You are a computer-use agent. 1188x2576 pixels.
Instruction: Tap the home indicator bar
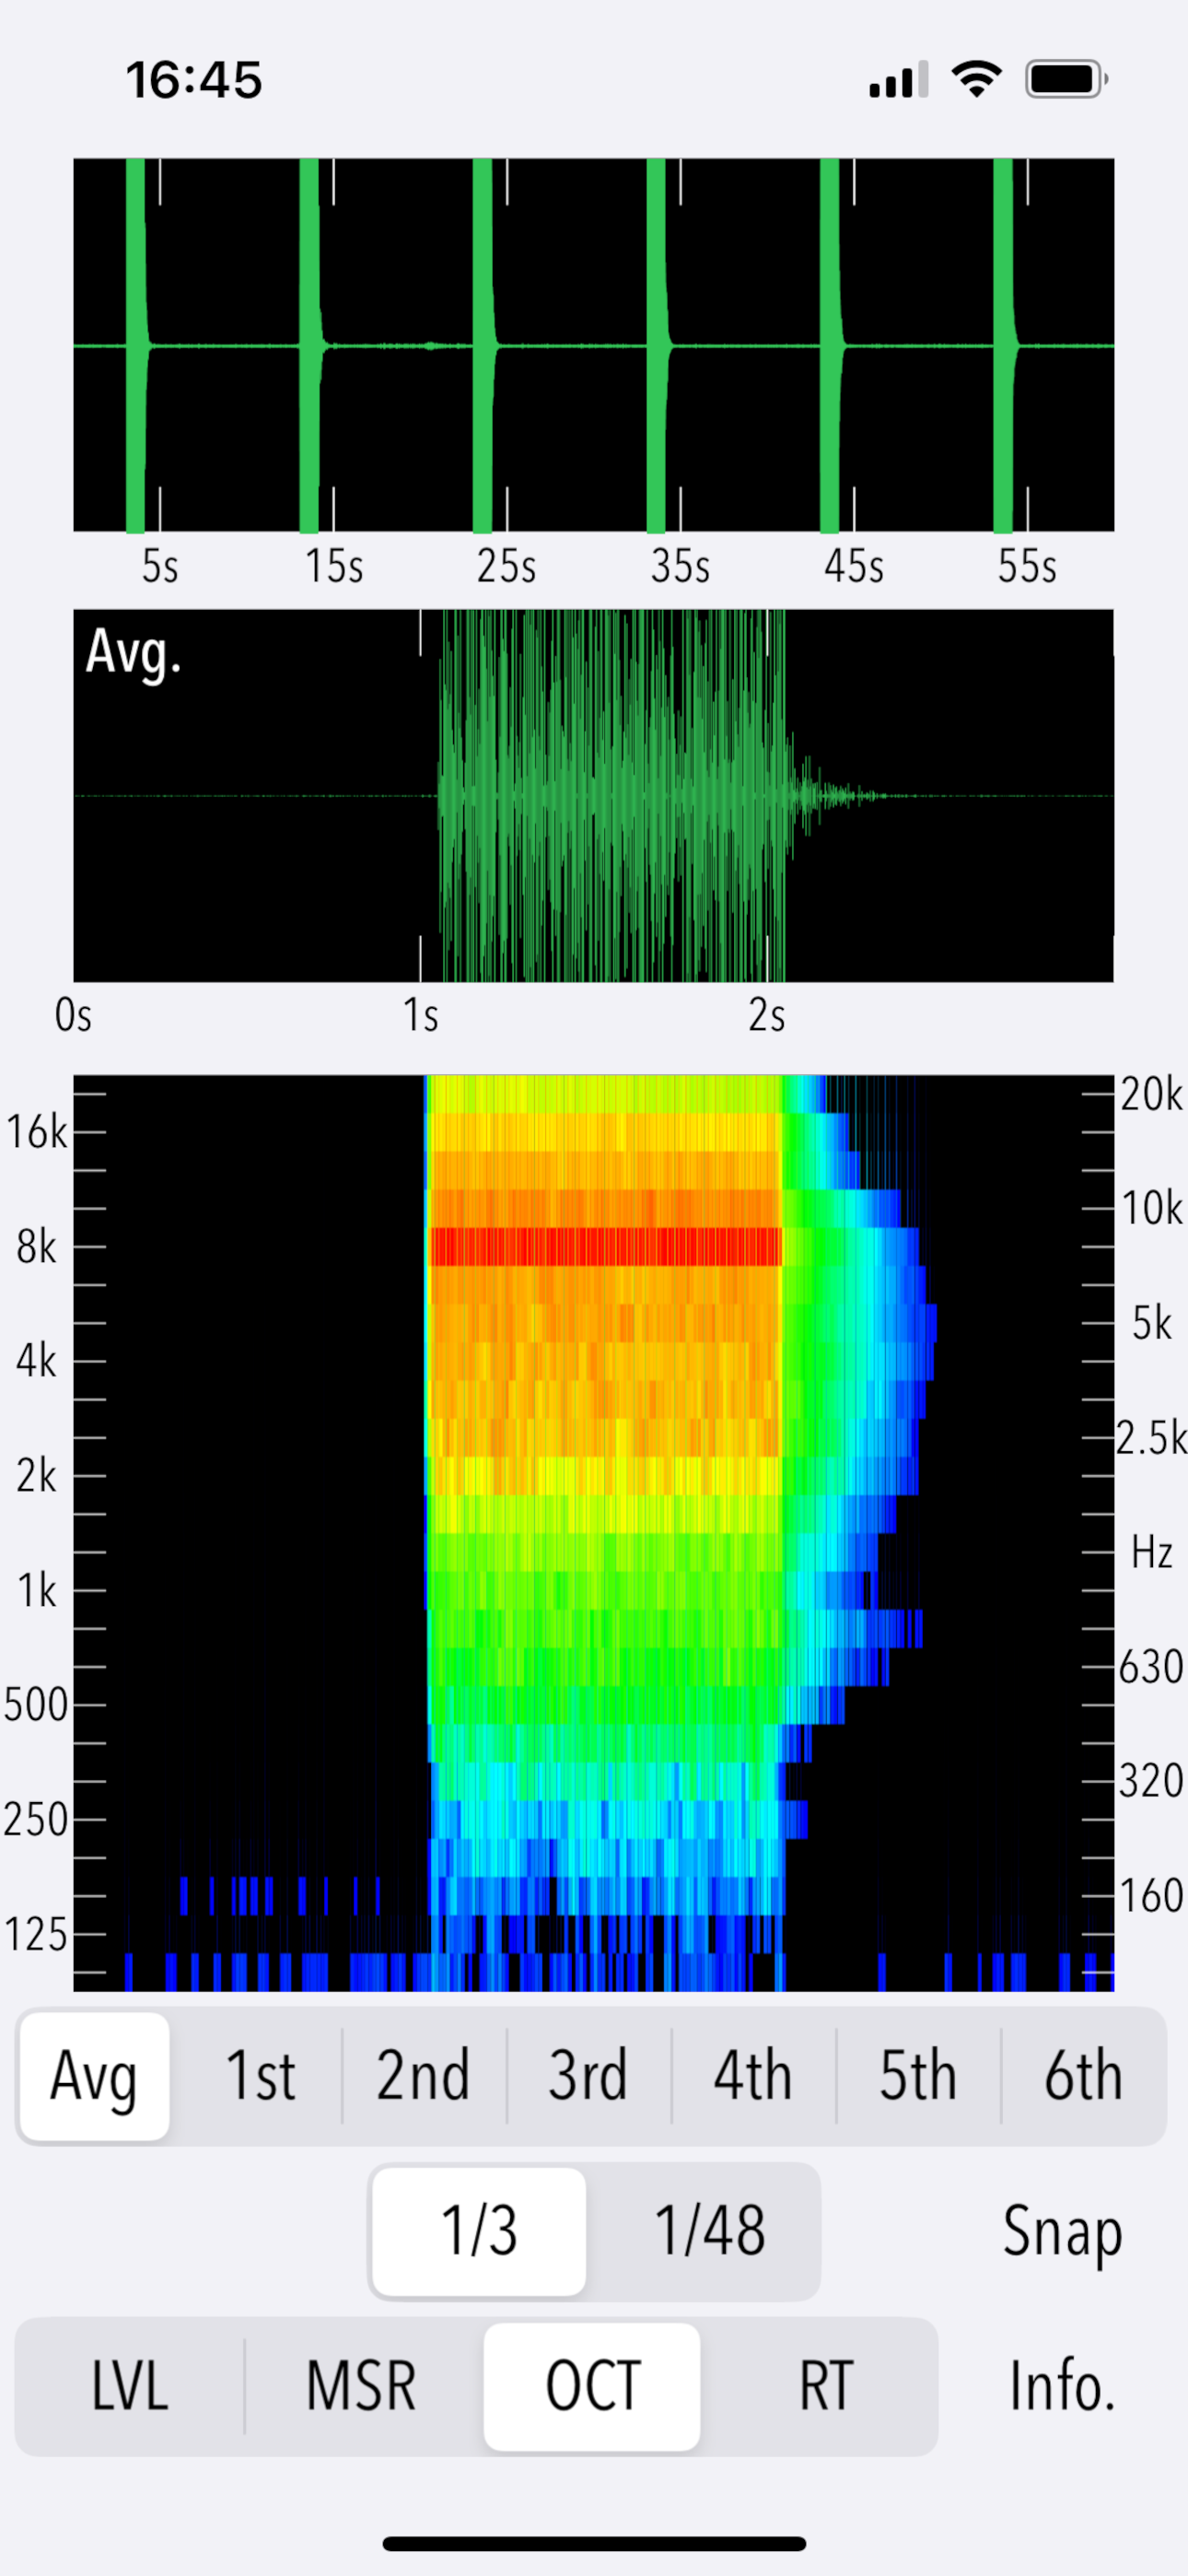coord(594,2543)
